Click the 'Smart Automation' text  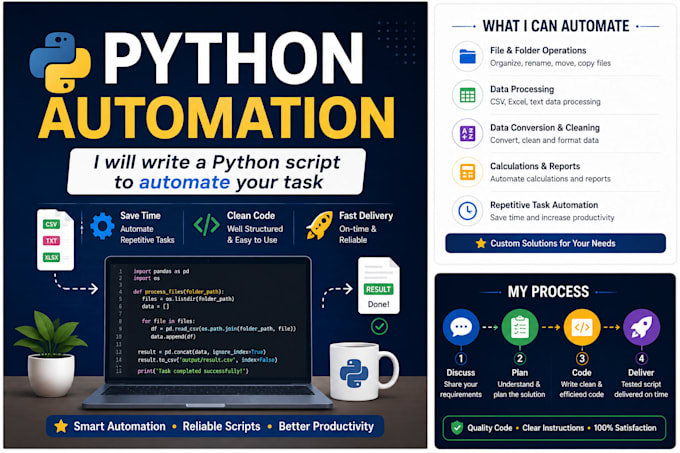click(x=119, y=427)
